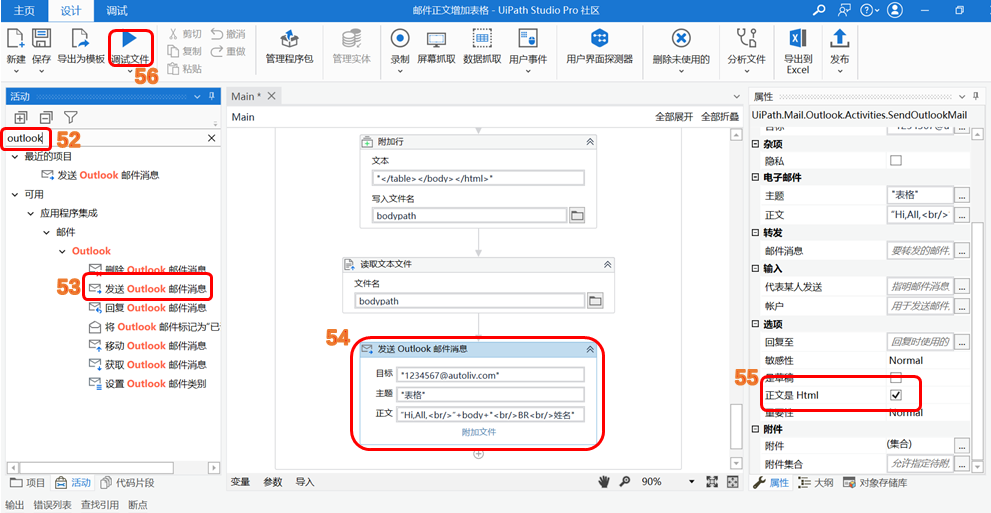
Task: Collapse the Append Line (附加行) activity
Action: (590, 142)
